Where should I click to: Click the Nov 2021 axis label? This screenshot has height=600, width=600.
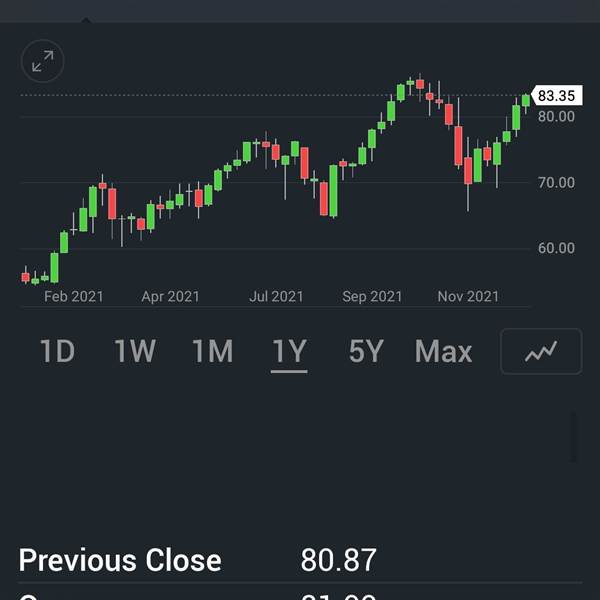(x=468, y=297)
